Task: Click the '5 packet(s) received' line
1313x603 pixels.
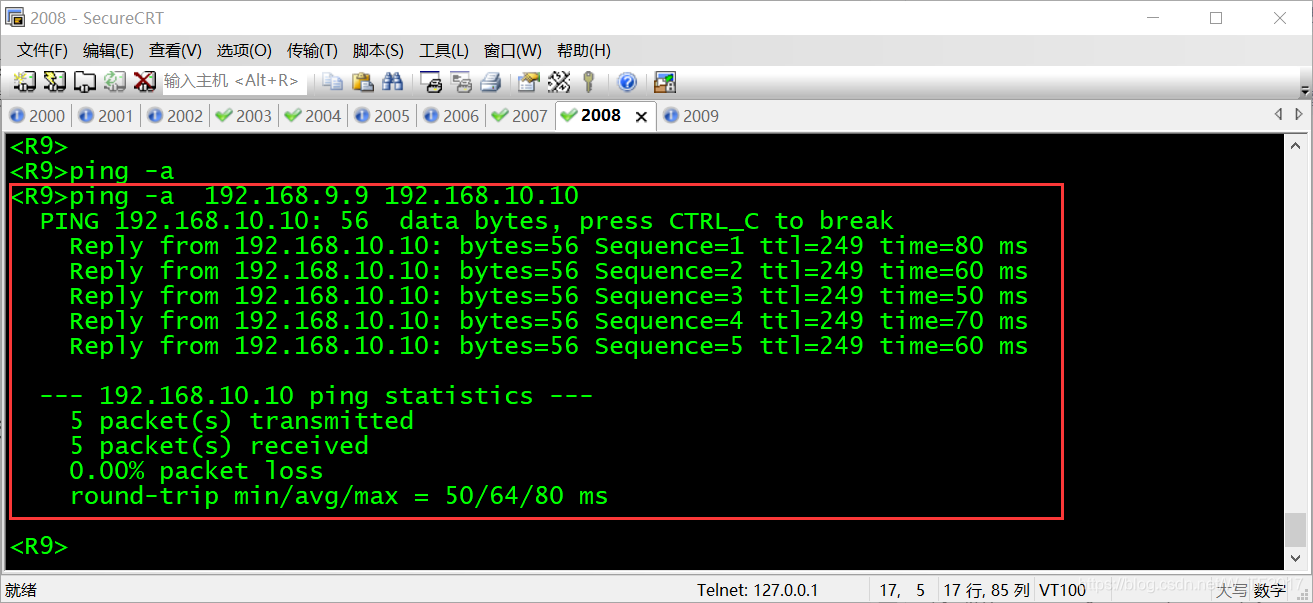Action: coord(218,446)
